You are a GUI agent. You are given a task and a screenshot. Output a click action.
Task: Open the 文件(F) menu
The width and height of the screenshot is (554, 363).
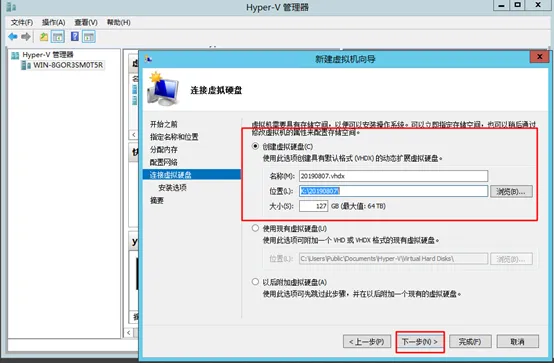pos(22,23)
